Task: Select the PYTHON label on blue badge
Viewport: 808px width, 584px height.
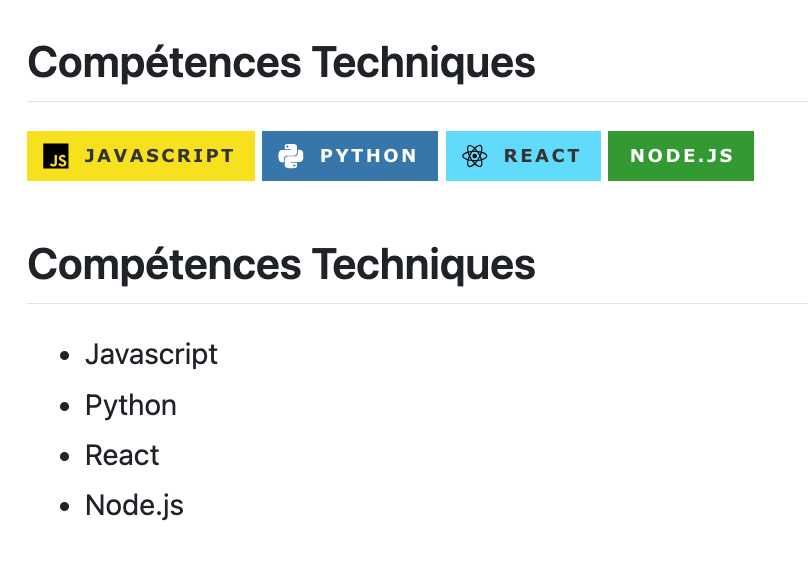Action: (368, 156)
